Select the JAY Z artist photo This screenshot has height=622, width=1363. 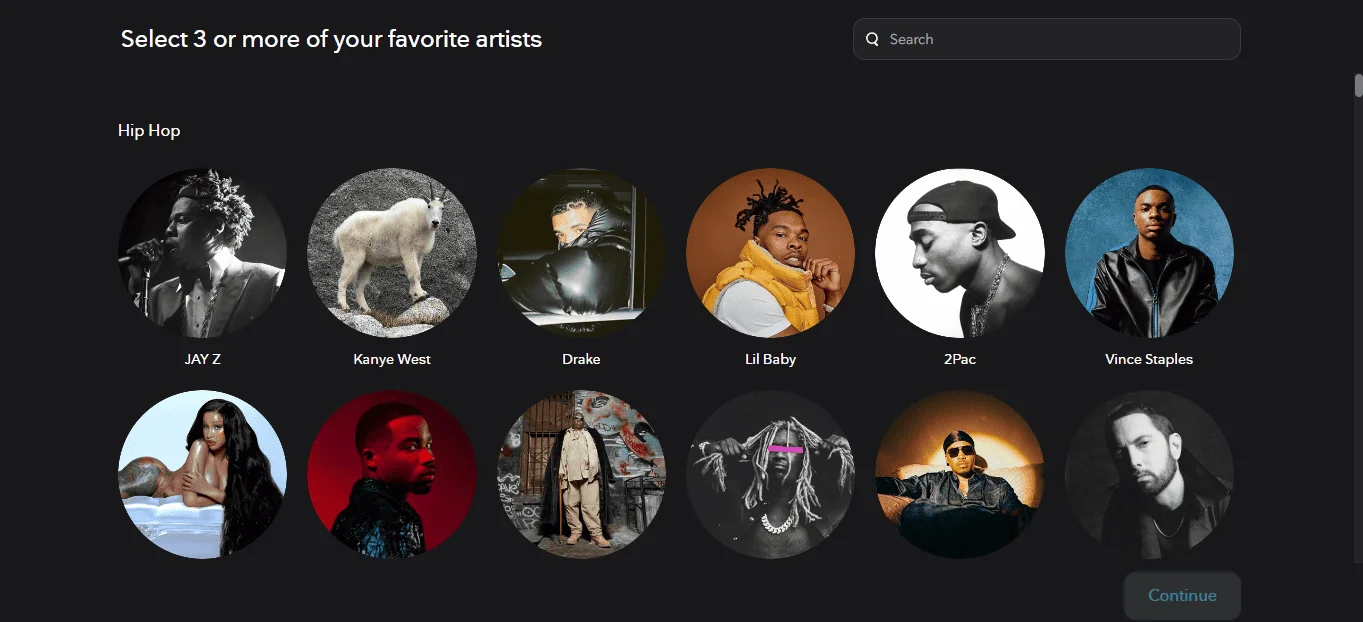[x=202, y=252]
